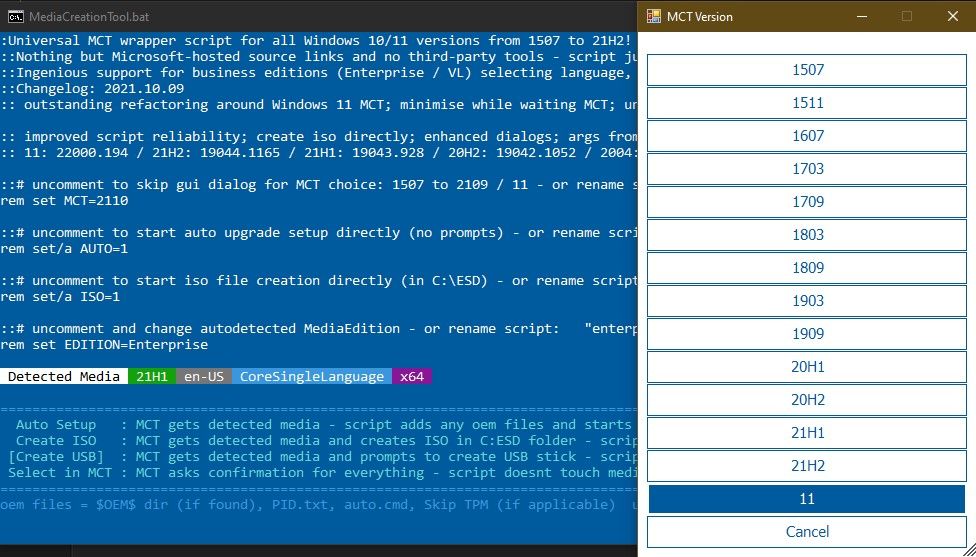Pick Windows 10 version 1607
976x557 pixels.
click(807, 136)
